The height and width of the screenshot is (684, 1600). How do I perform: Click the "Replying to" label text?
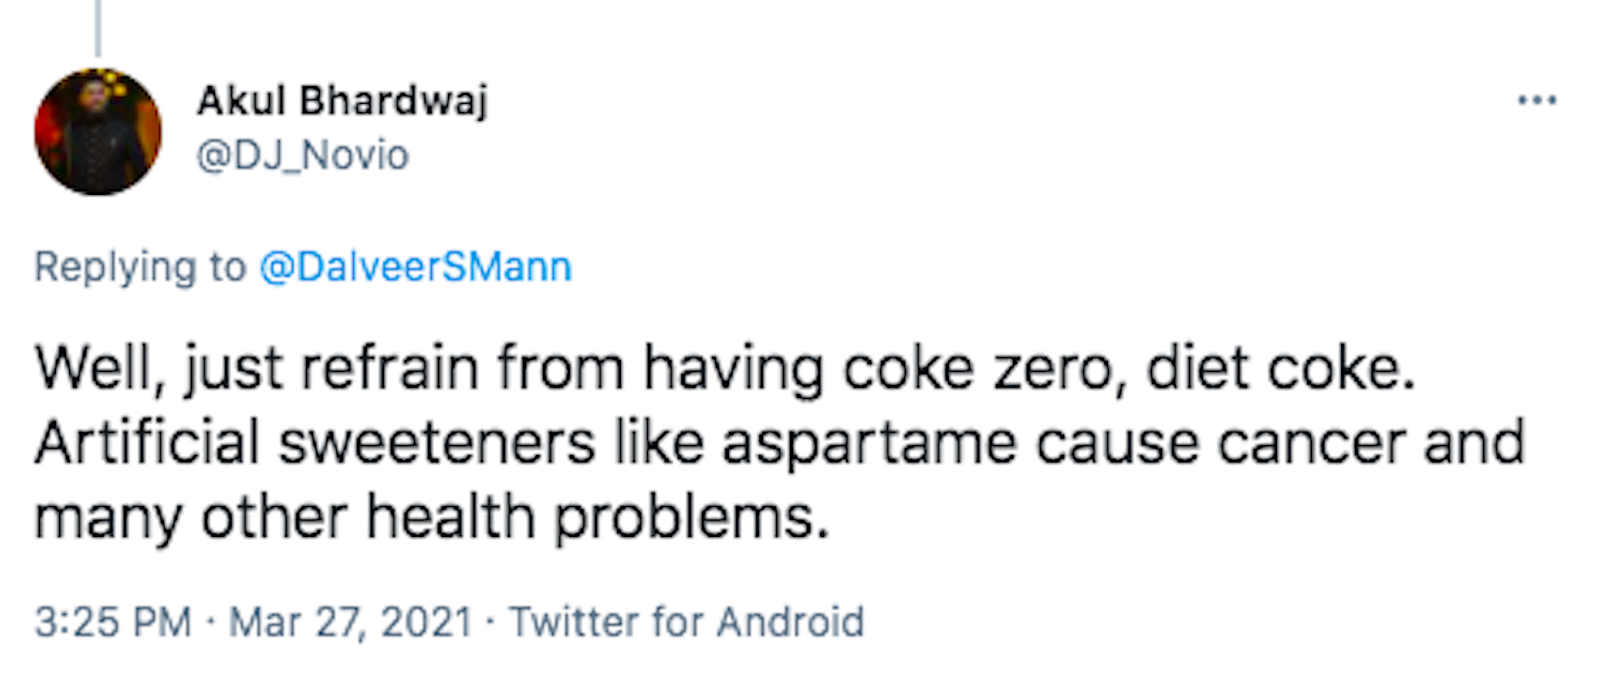(139, 267)
